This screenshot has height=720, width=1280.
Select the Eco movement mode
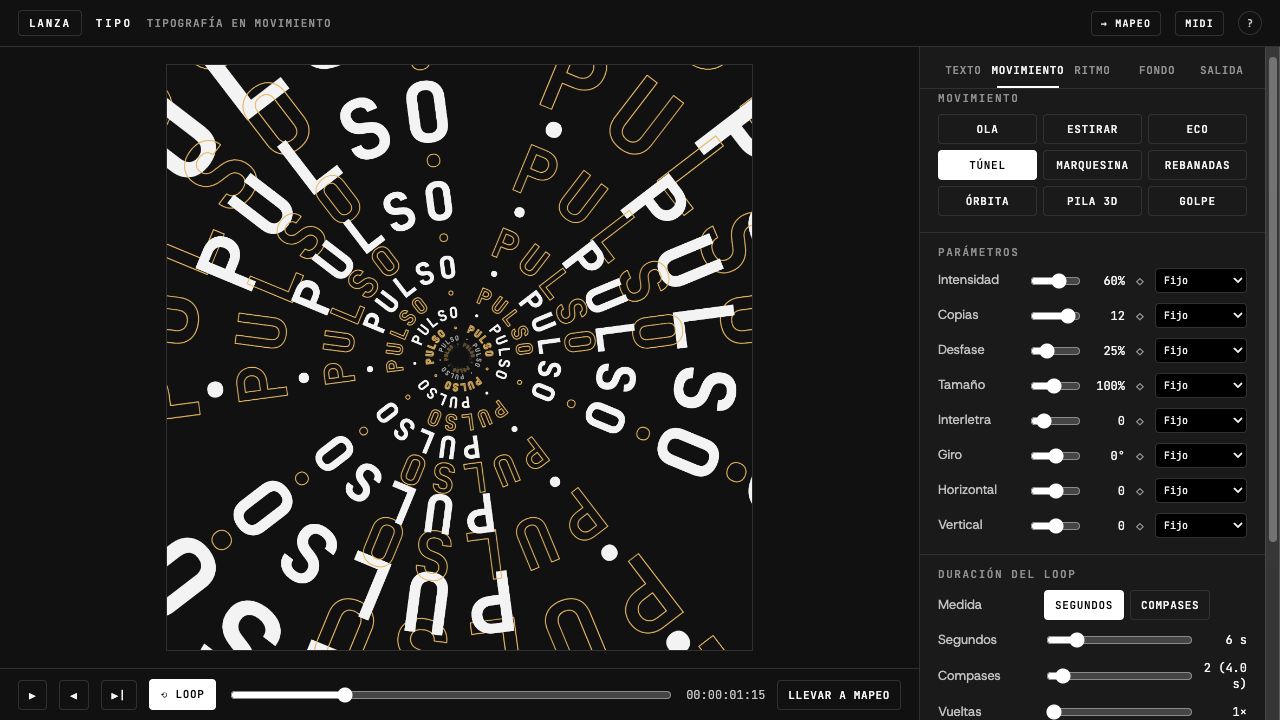coord(1197,129)
